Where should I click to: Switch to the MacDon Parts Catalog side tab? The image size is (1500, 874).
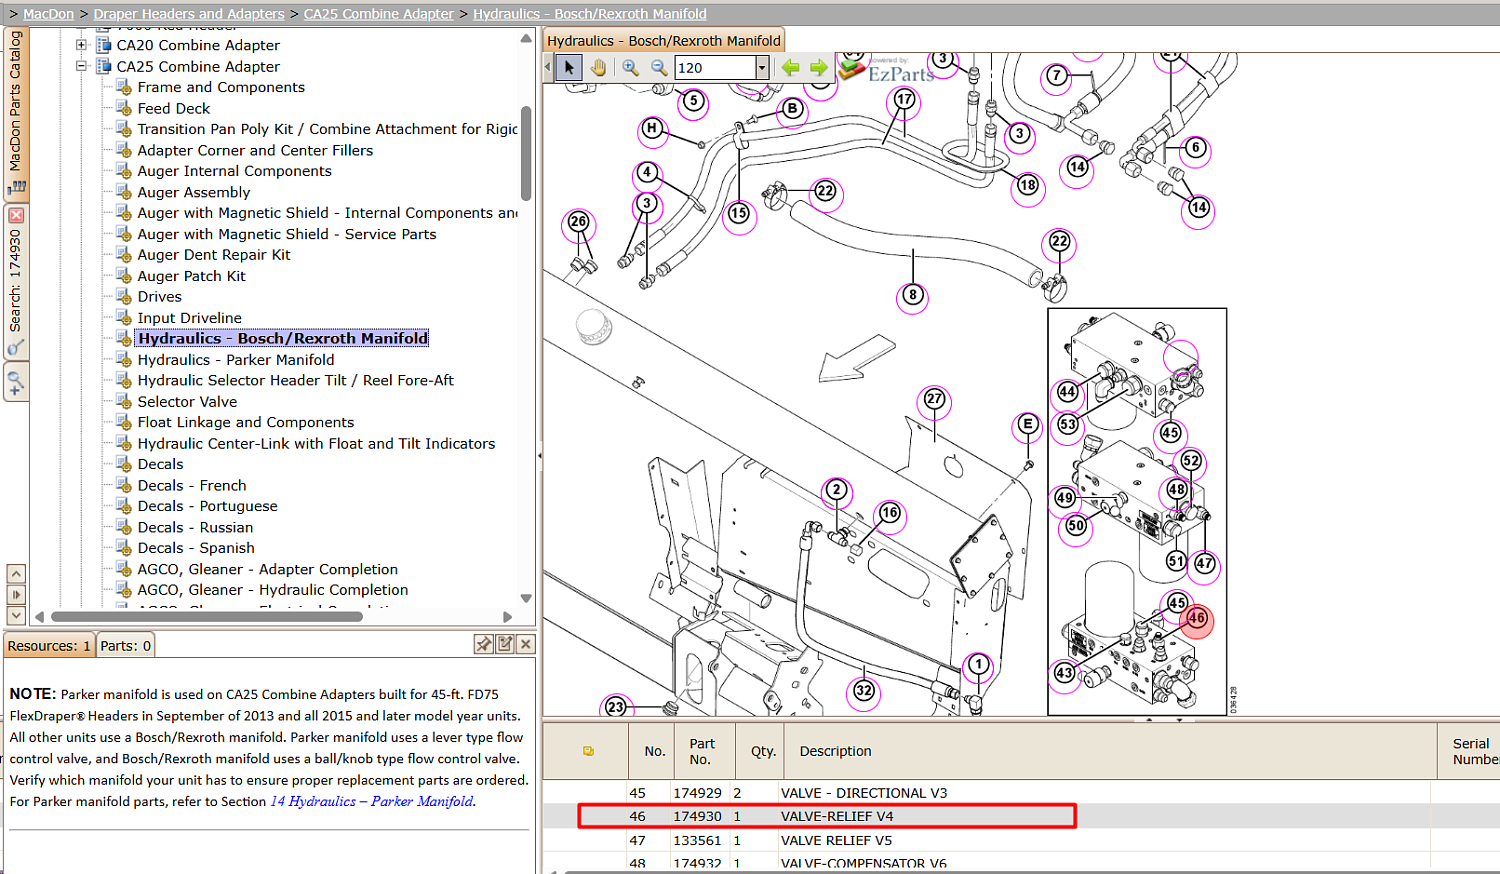[x=16, y=113]
